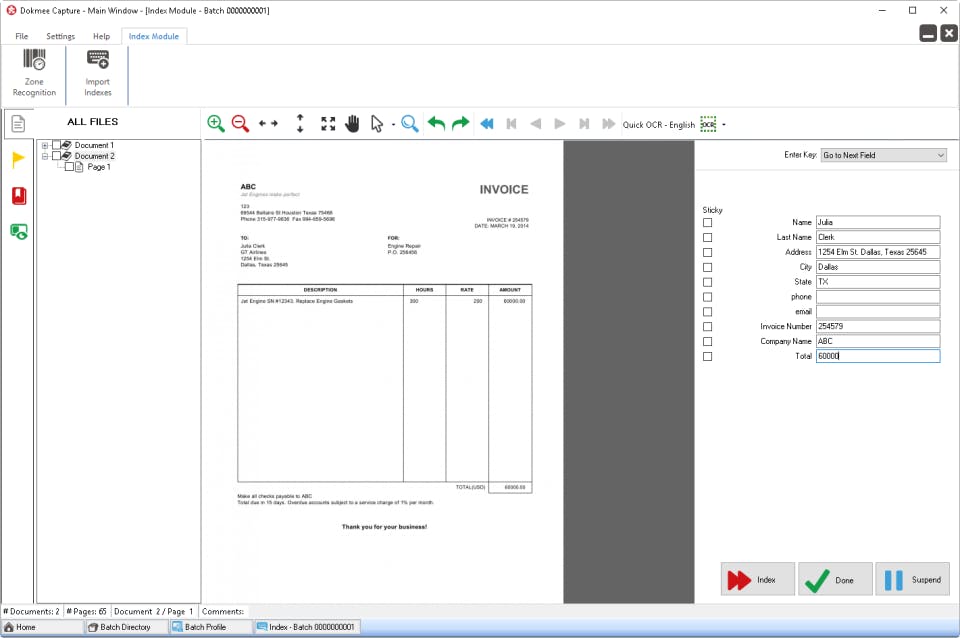Open the Settings menu
Viewport: 960px width, 638px height.
tap(61, 36)
